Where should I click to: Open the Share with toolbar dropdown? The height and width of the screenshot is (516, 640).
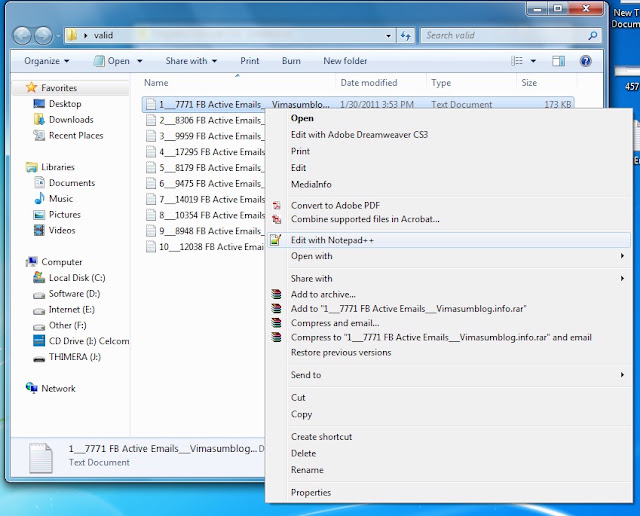pyautogui.click(x=191, y=61)
